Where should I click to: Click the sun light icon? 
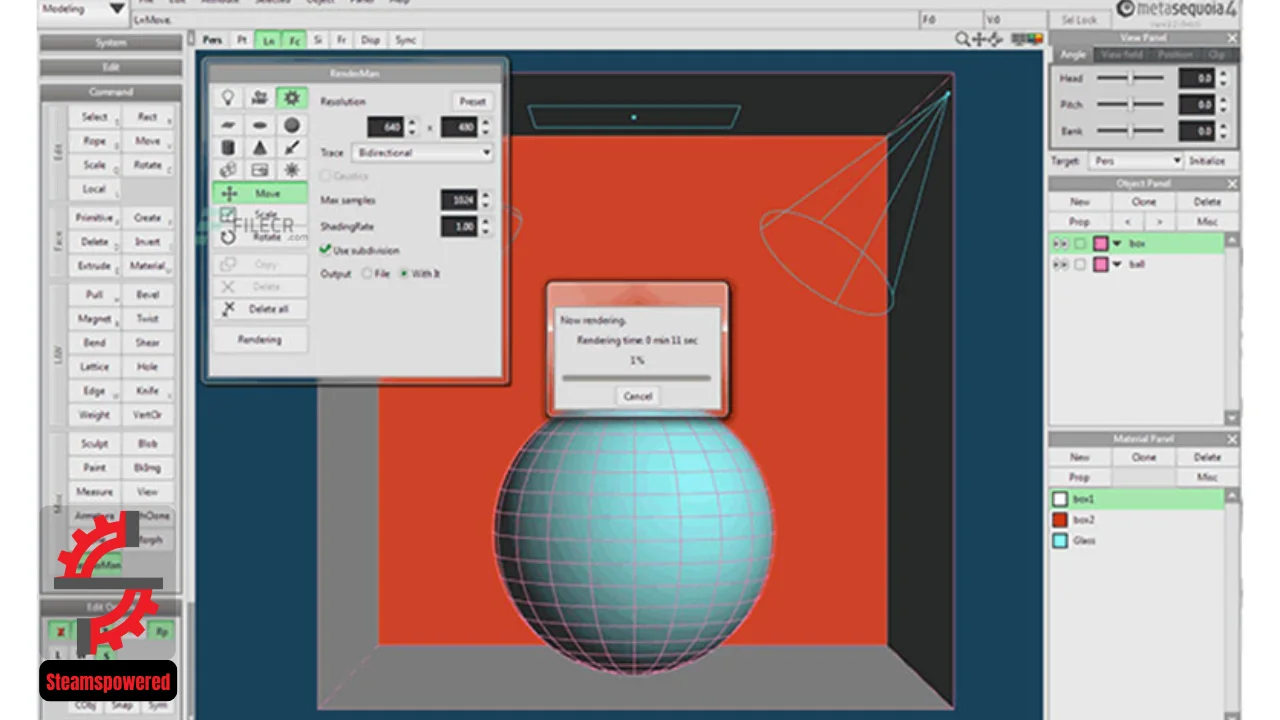click(x=291, y=171)
